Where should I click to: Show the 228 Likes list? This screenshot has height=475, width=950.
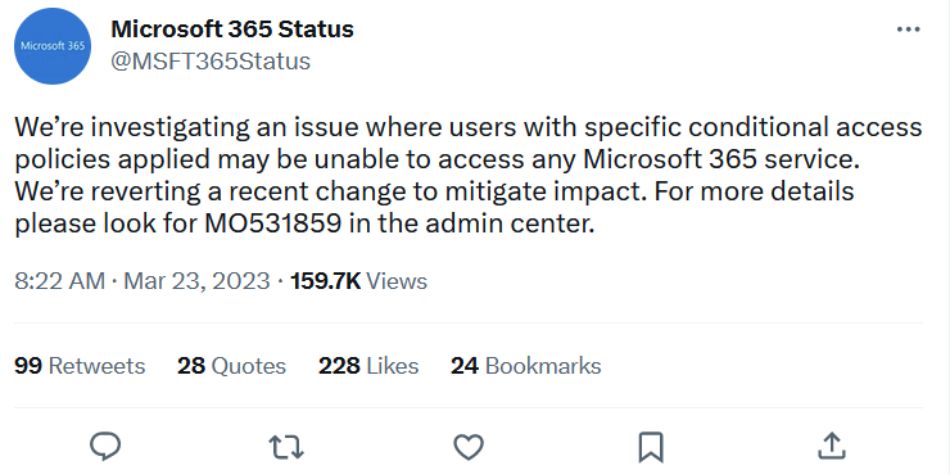pos(368,366)
